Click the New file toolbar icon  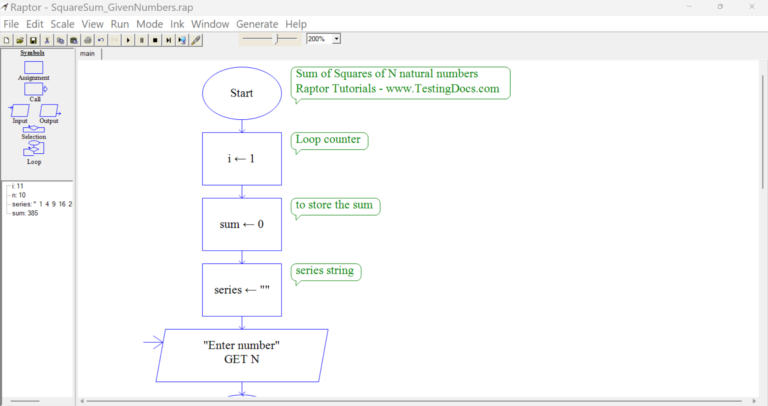(x=7, y=40)
